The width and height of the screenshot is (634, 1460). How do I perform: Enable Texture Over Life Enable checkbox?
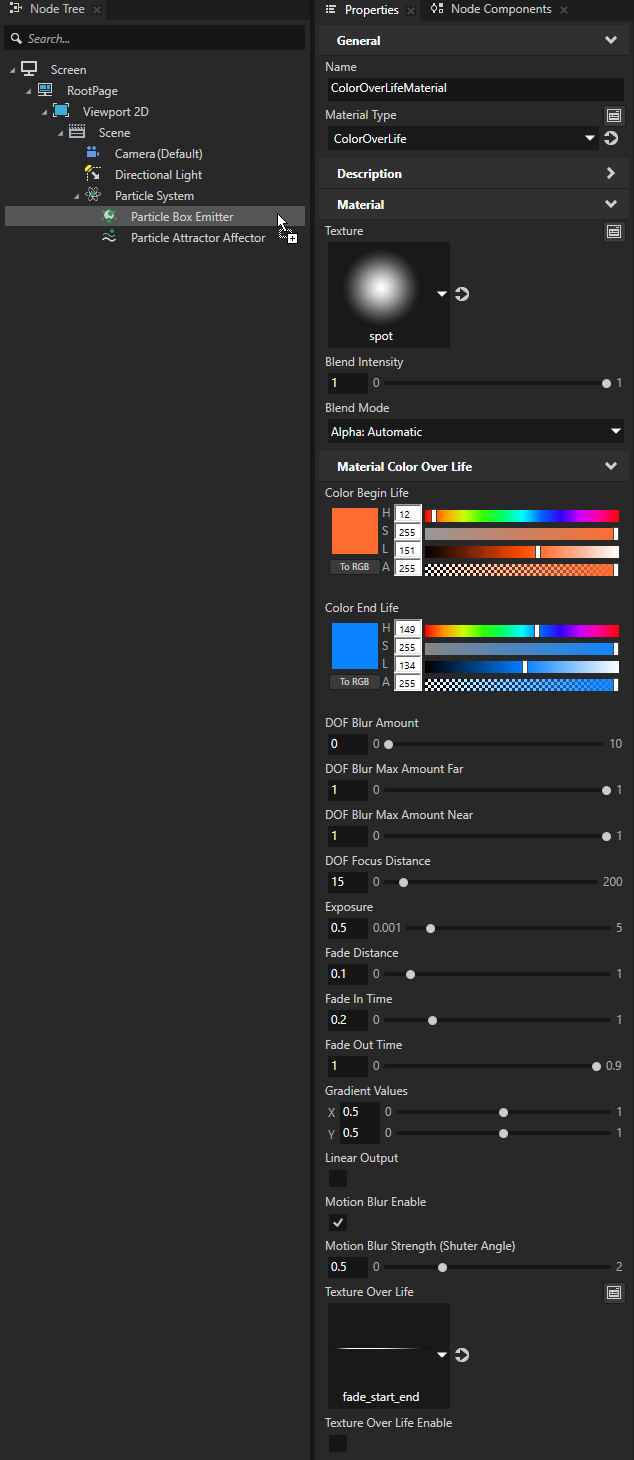point(337,1443)
